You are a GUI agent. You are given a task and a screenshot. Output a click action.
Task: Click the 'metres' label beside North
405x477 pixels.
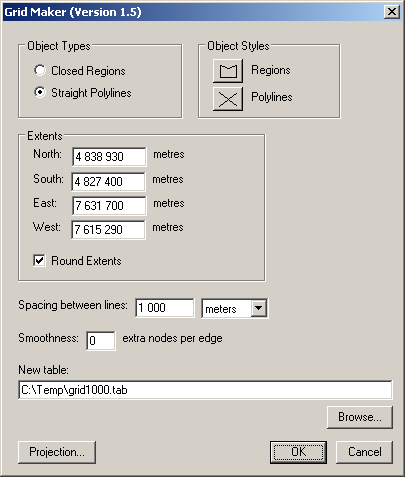(x=169, y=154)
